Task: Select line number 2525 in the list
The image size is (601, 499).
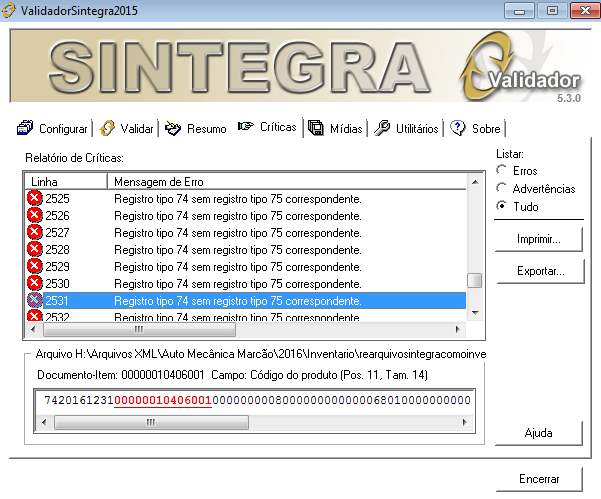Action: click(x=57, y=199)
